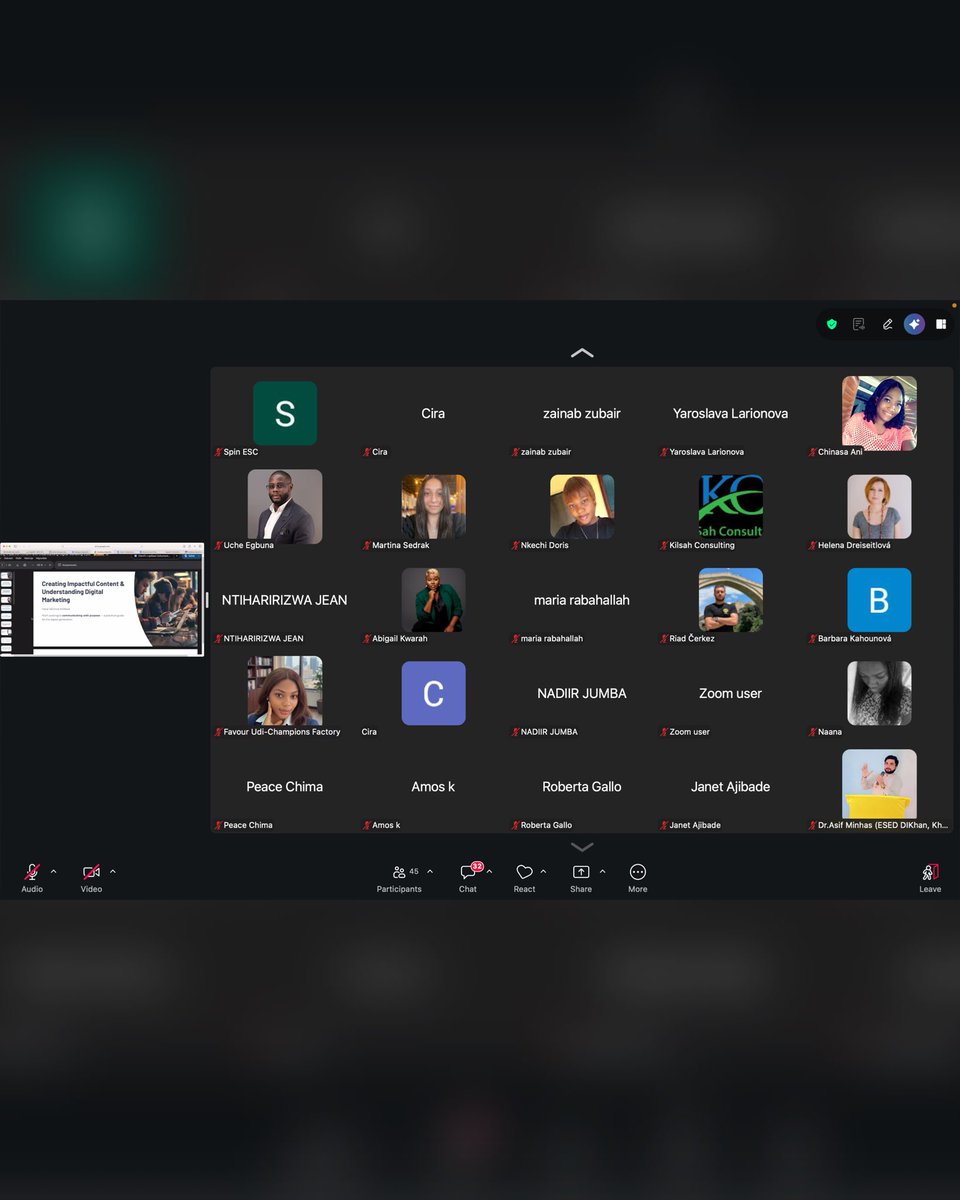Select Uche Egbuna's profile photo

pos(285,506)
